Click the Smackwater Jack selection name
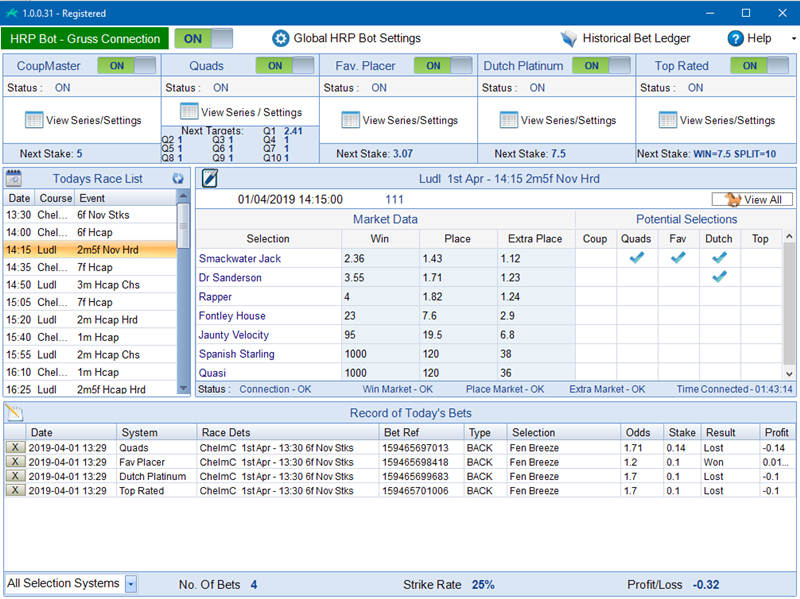This screenshot has height=599, width=800. [x=240, y=259]
